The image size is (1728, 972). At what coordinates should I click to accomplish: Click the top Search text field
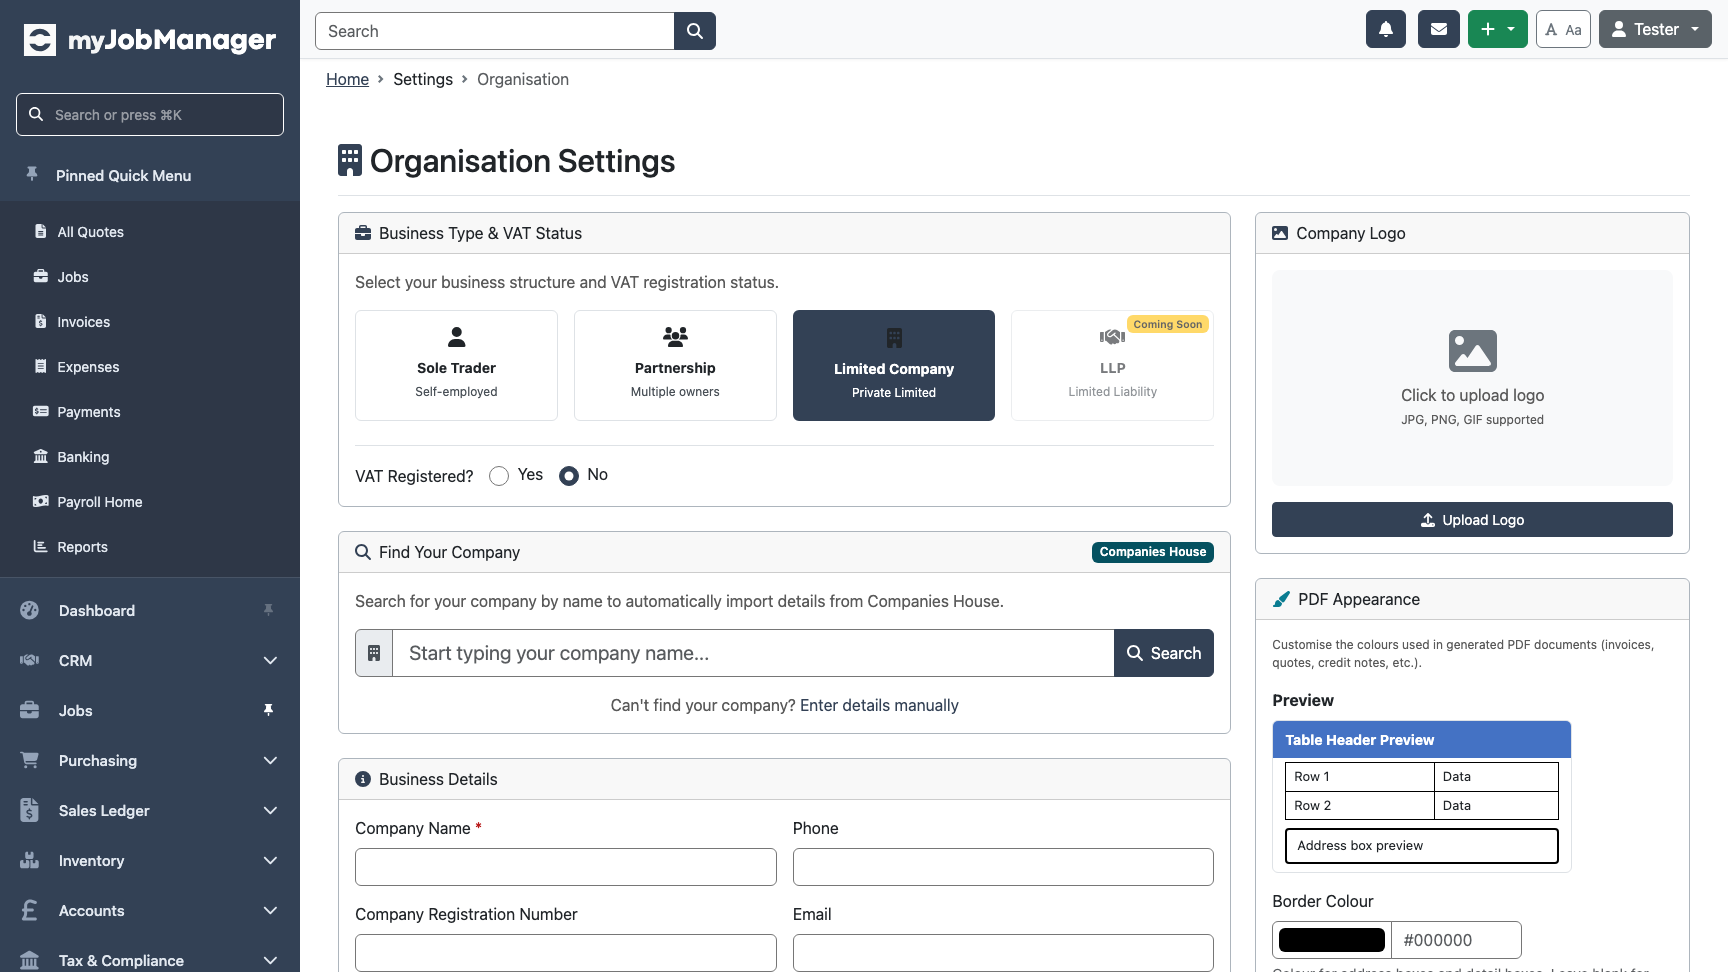coord(495,31)
